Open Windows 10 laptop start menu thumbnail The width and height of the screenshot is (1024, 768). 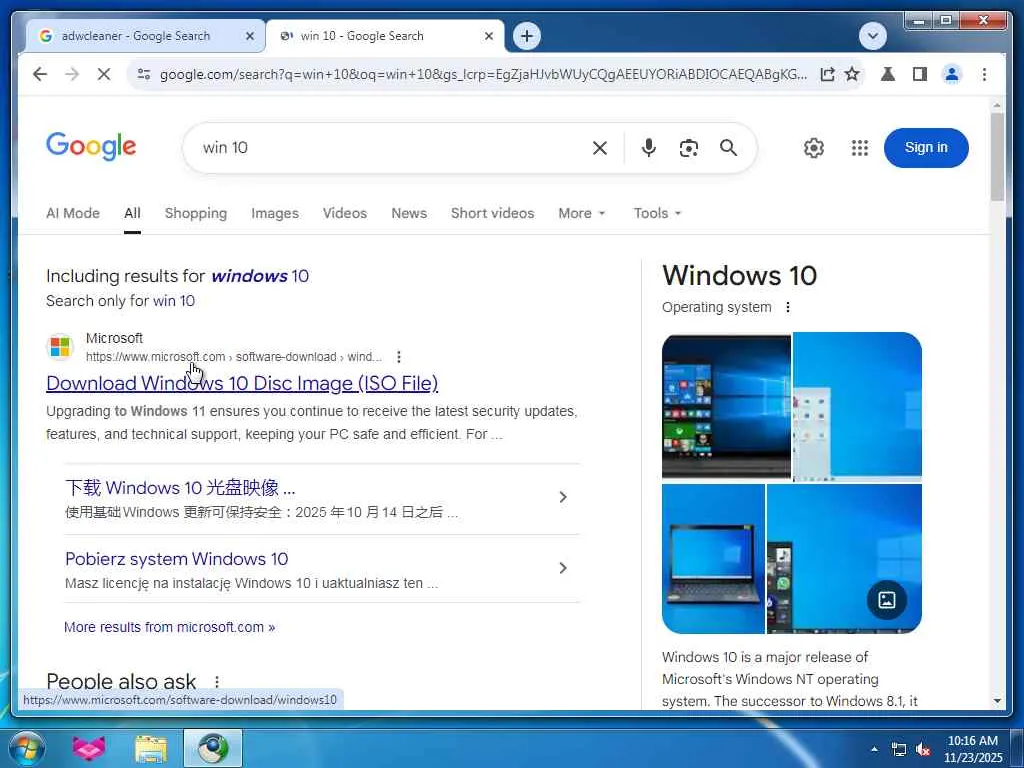tap(726, 406)
